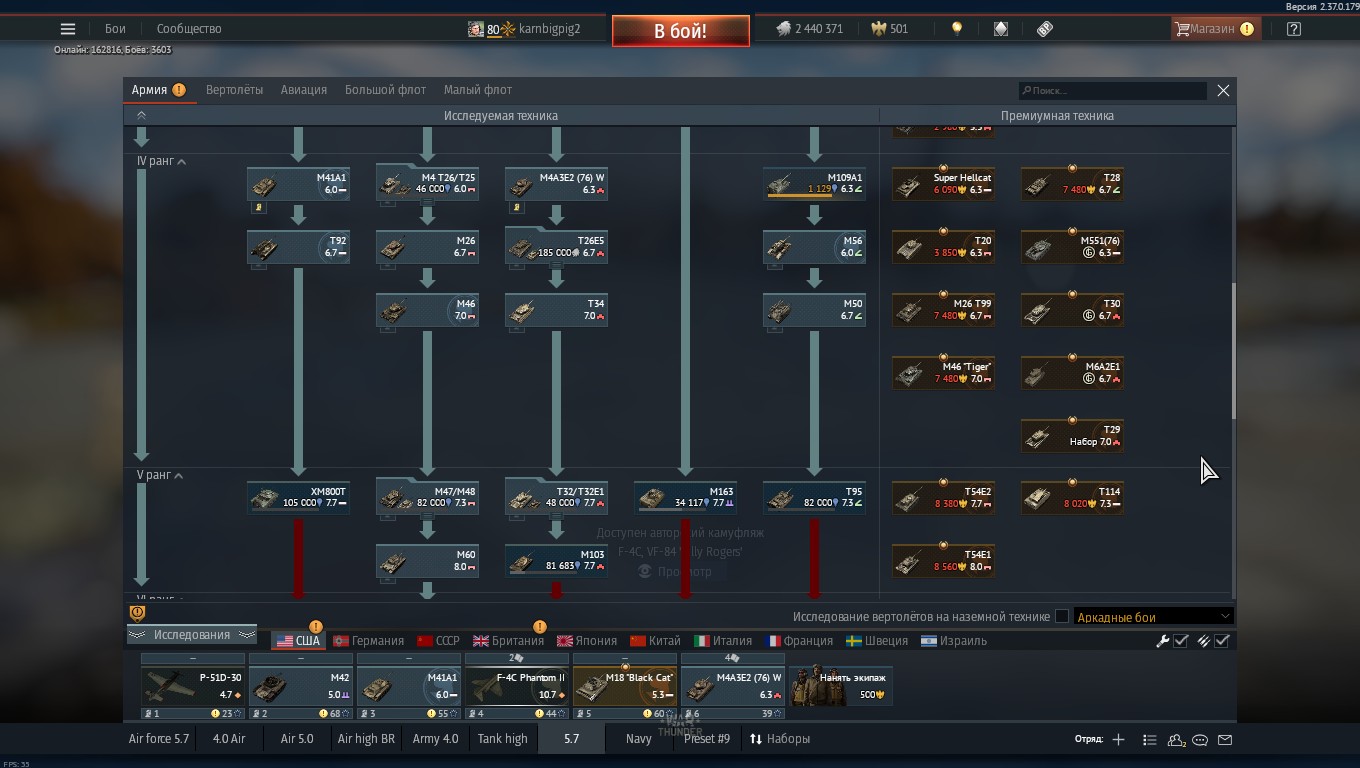The width and height of the screenshot is (1360, 768).
Task: Add a squad member with the plus icon
Action: click(1118, 740)
